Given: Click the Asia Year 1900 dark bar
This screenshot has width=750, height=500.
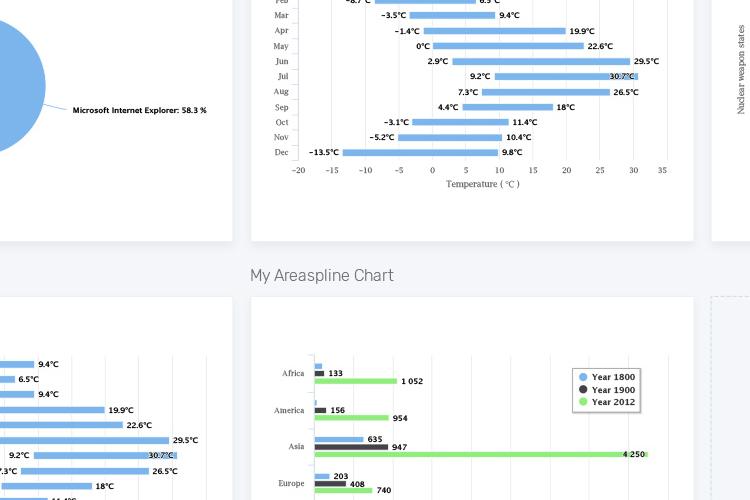Looking at the screenshot, I should coord(352,447).
